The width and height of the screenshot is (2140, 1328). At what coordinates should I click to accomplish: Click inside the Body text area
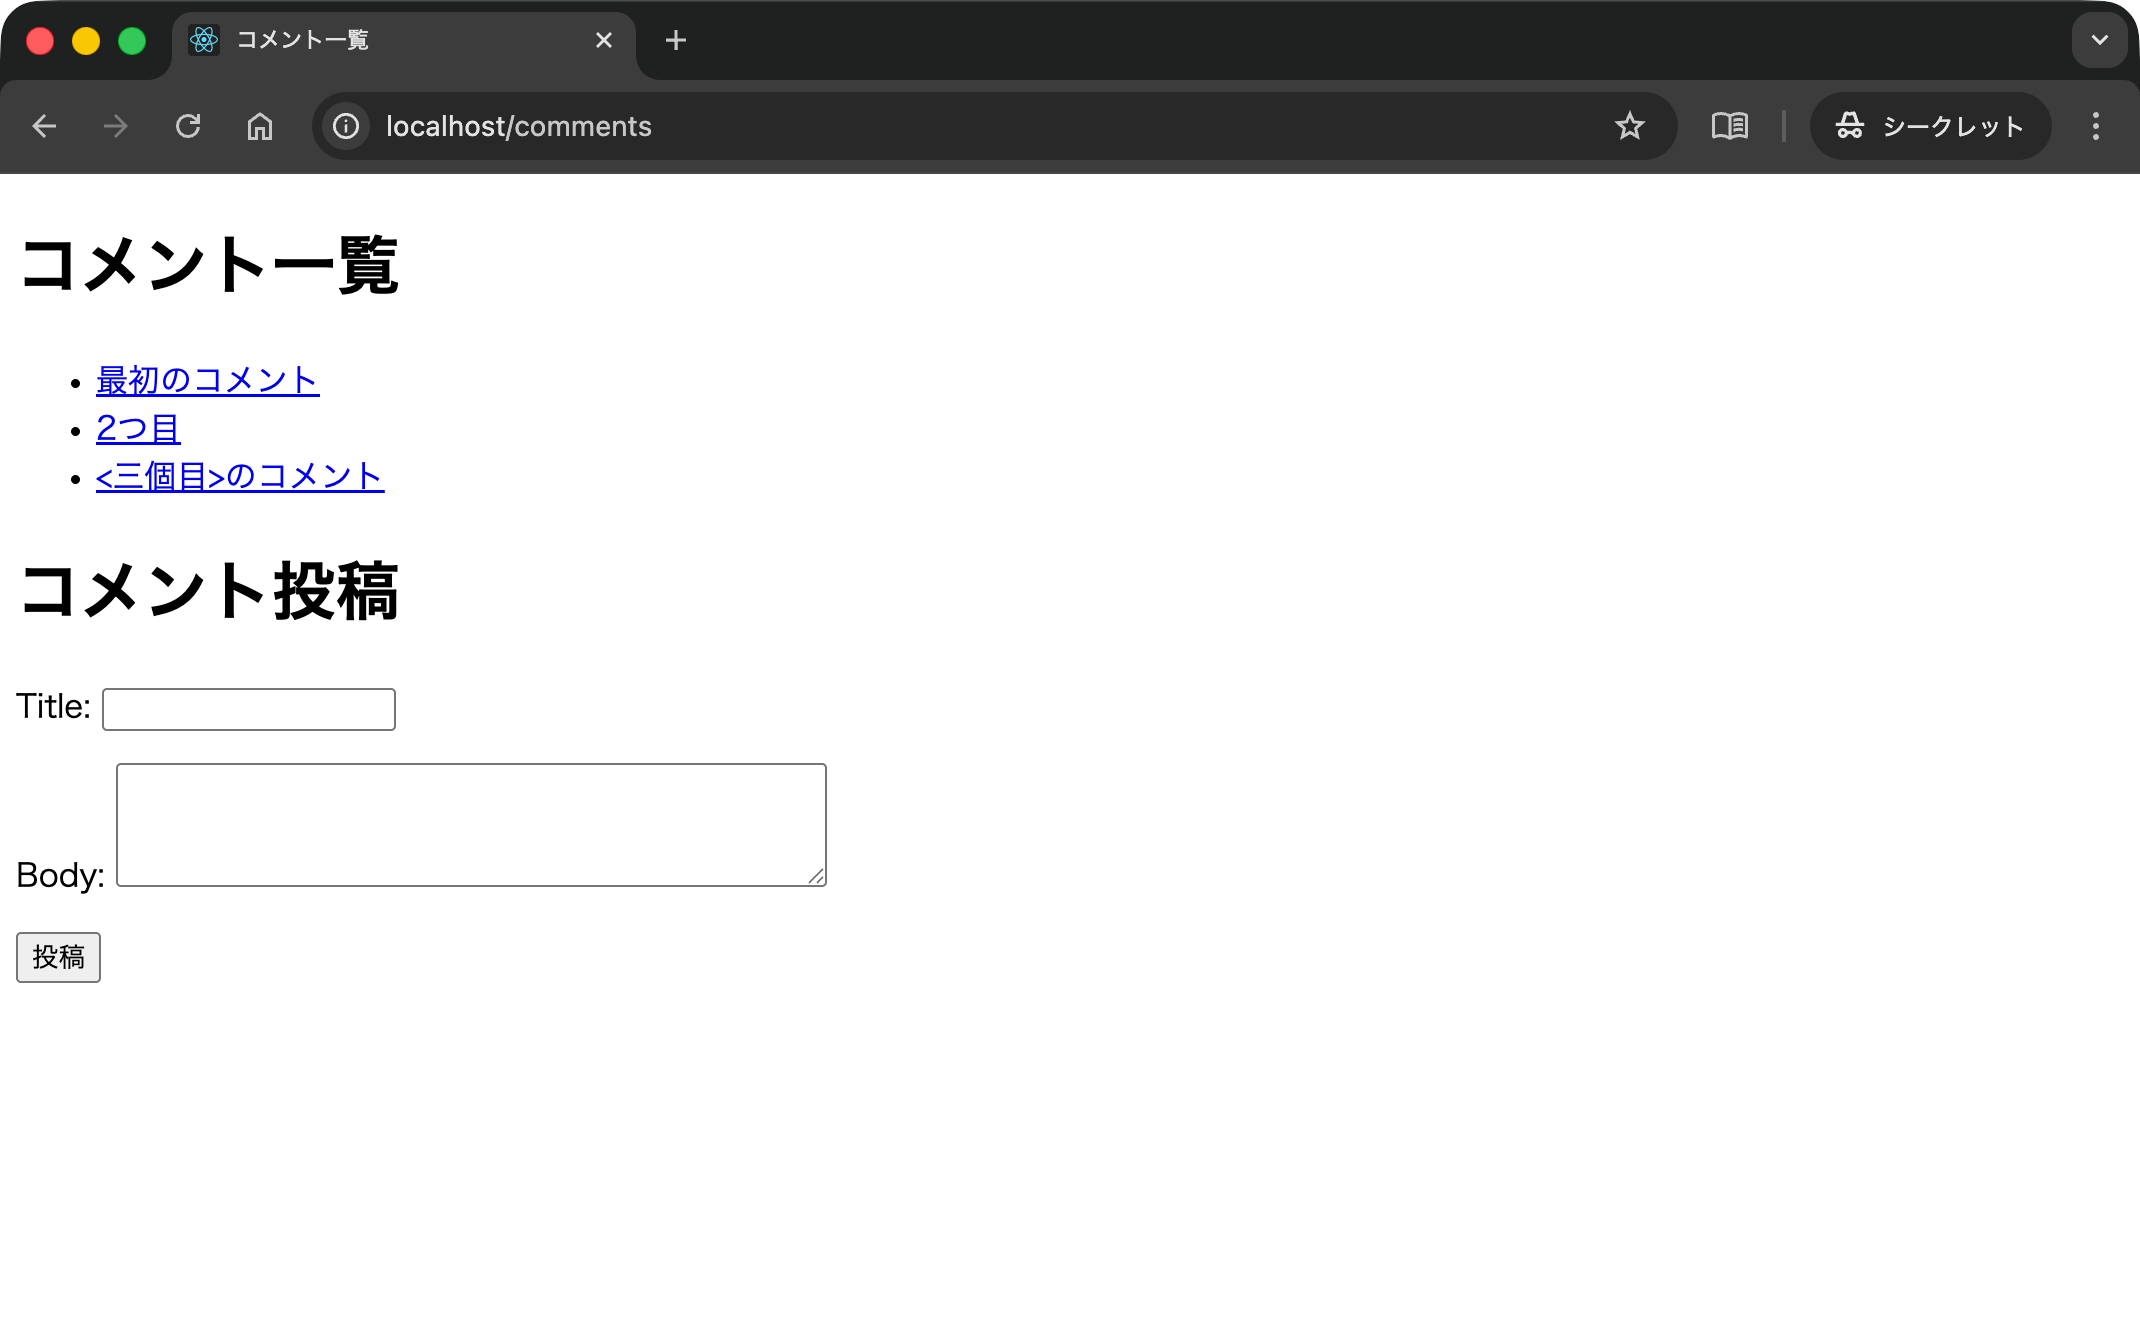tap(470, 824)
